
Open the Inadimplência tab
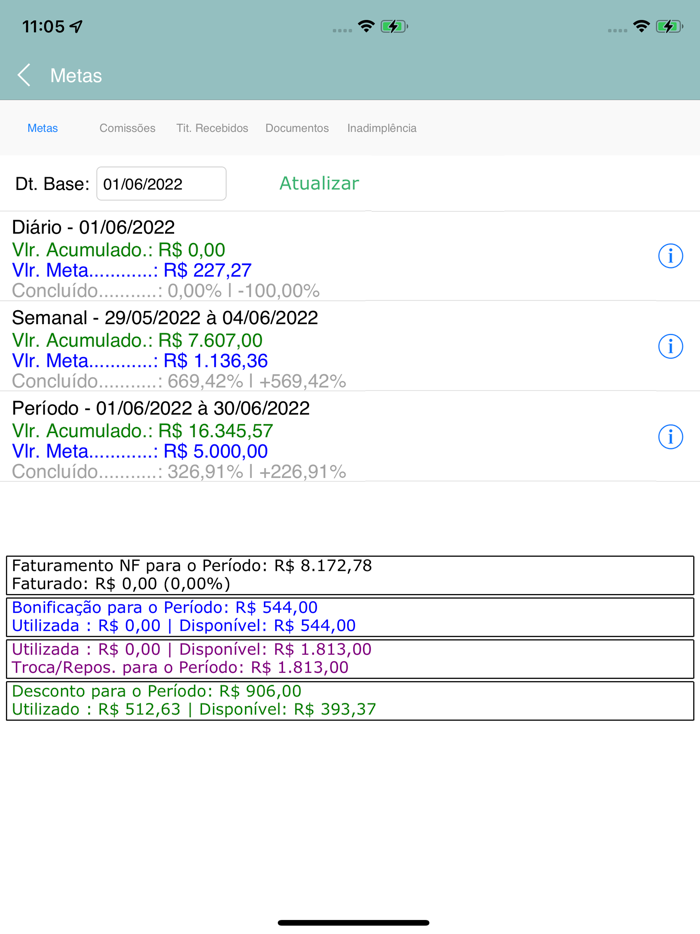[381, 128]
